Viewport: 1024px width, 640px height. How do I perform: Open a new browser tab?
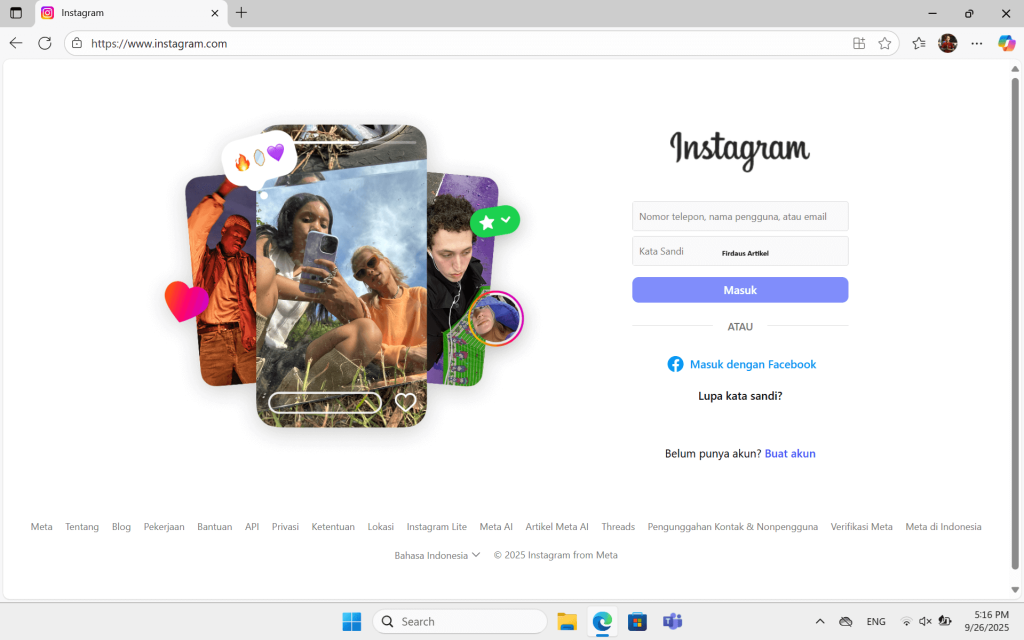pyautogui.click(x=241, y=13)
